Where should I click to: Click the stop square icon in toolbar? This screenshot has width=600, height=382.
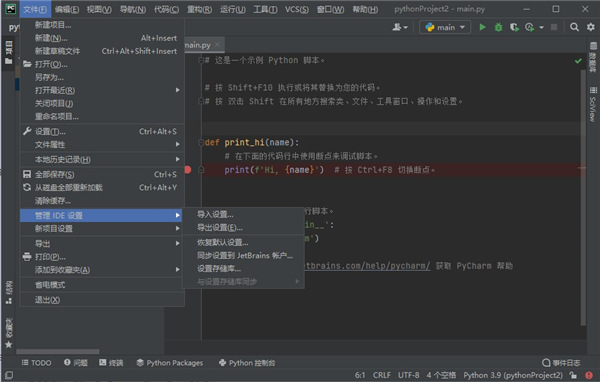pyautogui.click(x=554, y=27)
